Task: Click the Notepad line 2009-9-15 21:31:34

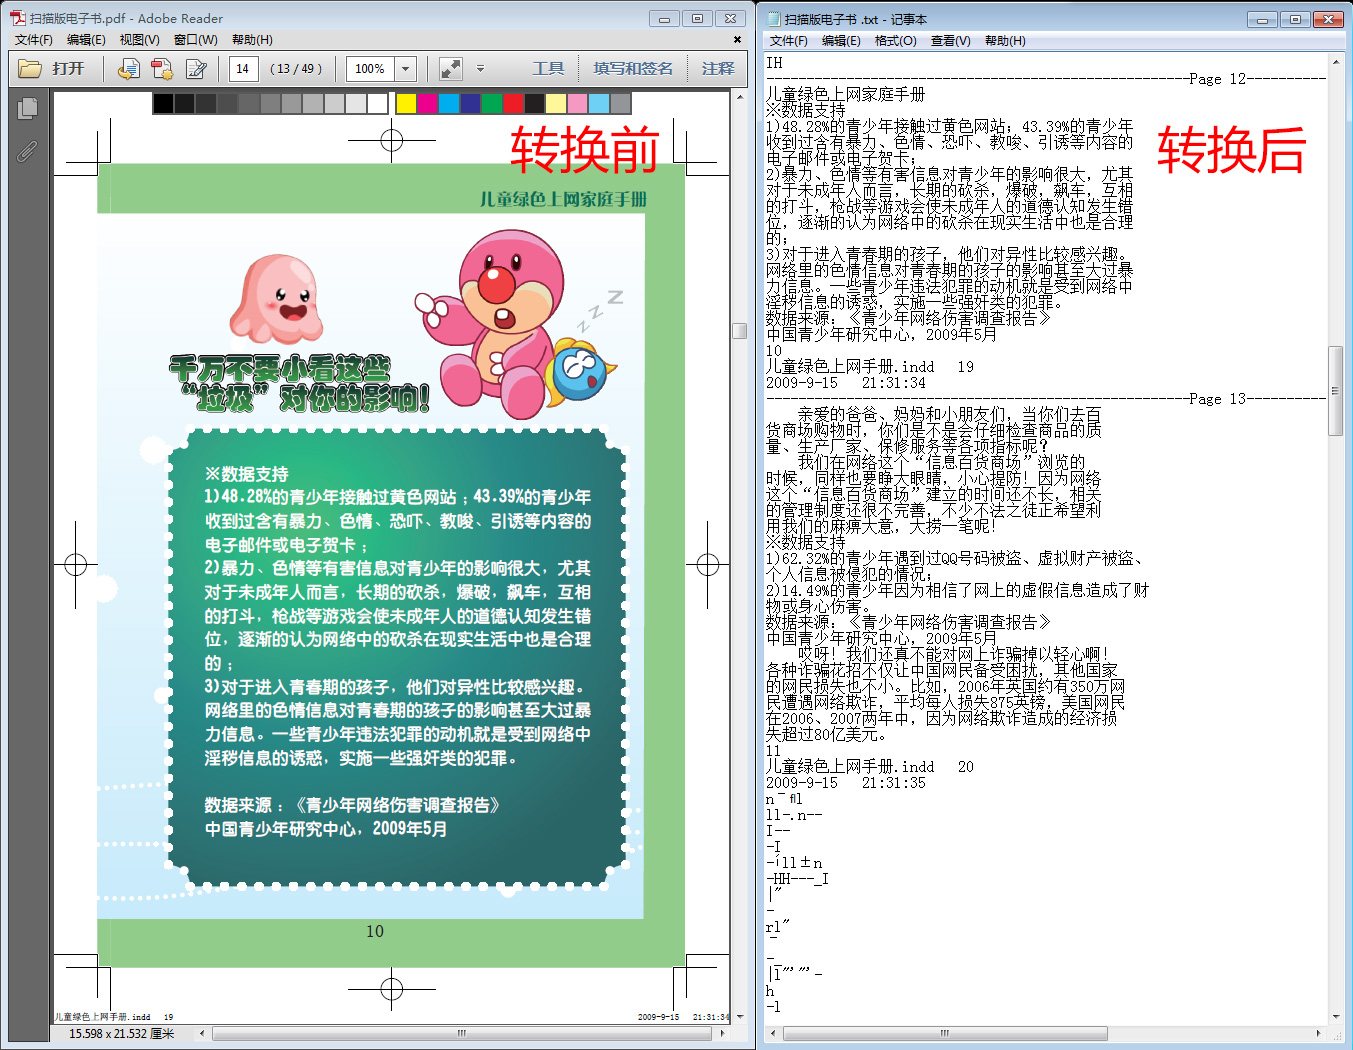Action: click(x=846, y=383)
